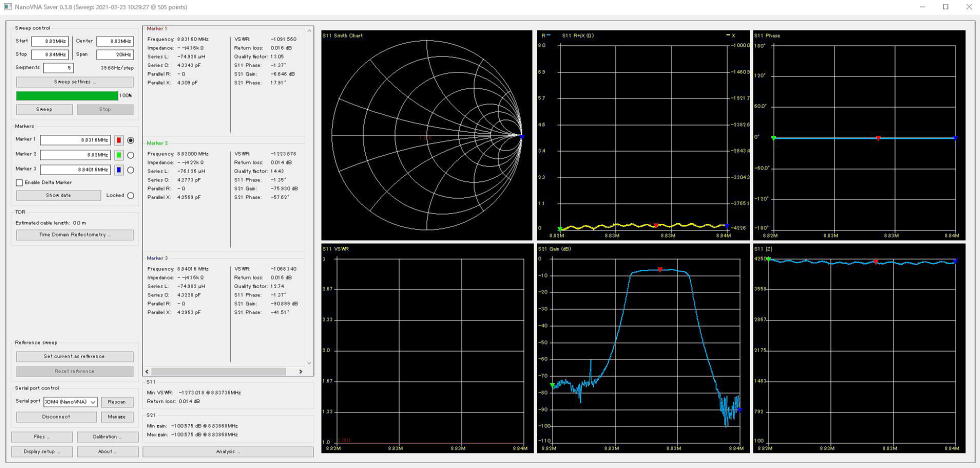Screen dimensions: 980x468
Task: Click the Sweep button
Action: click(x=44, y=109)
